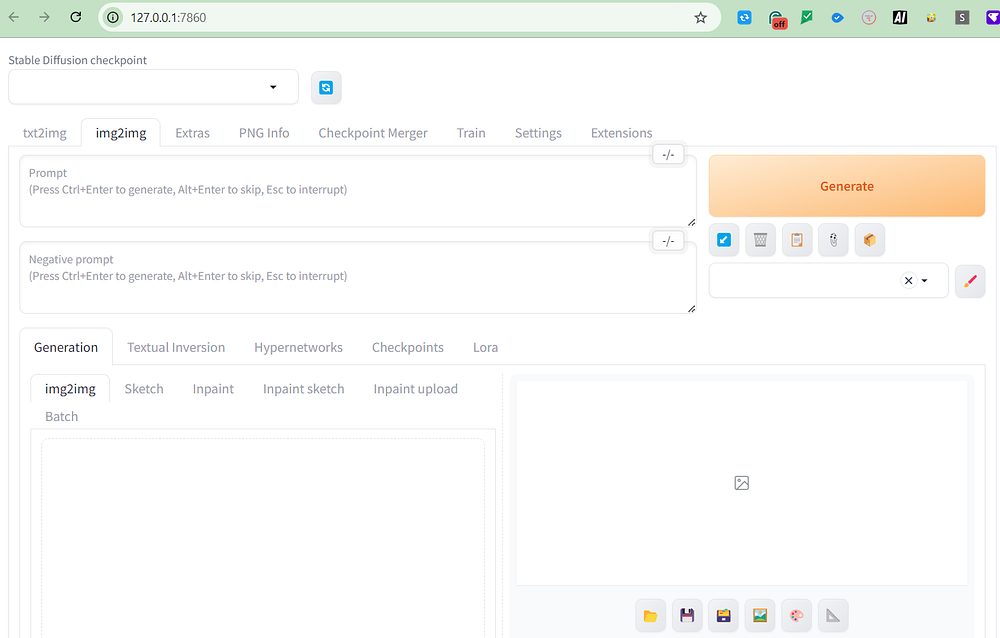
Task: Click the black 'AI' extension icon
Action: tap(900, 17)
